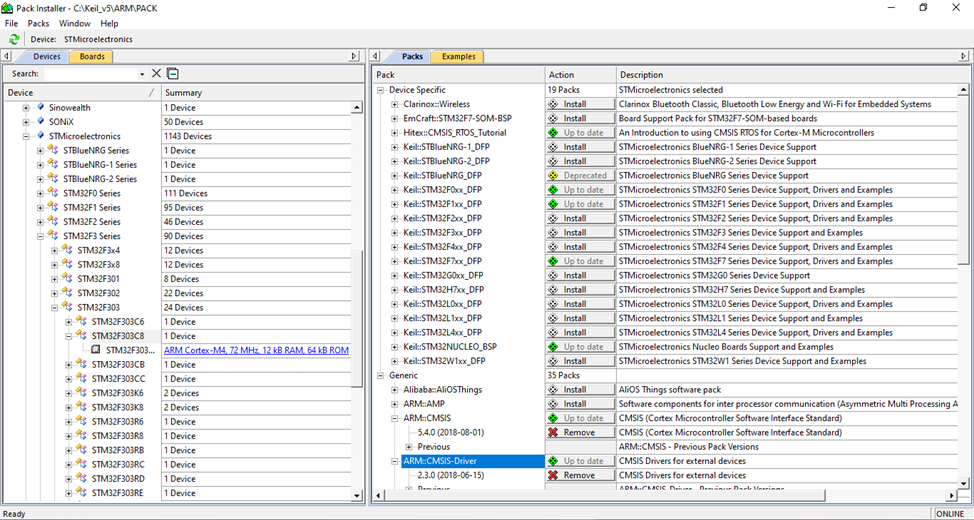
Task: Collapse the STM32F303 node
Action: tap(55, 308)
